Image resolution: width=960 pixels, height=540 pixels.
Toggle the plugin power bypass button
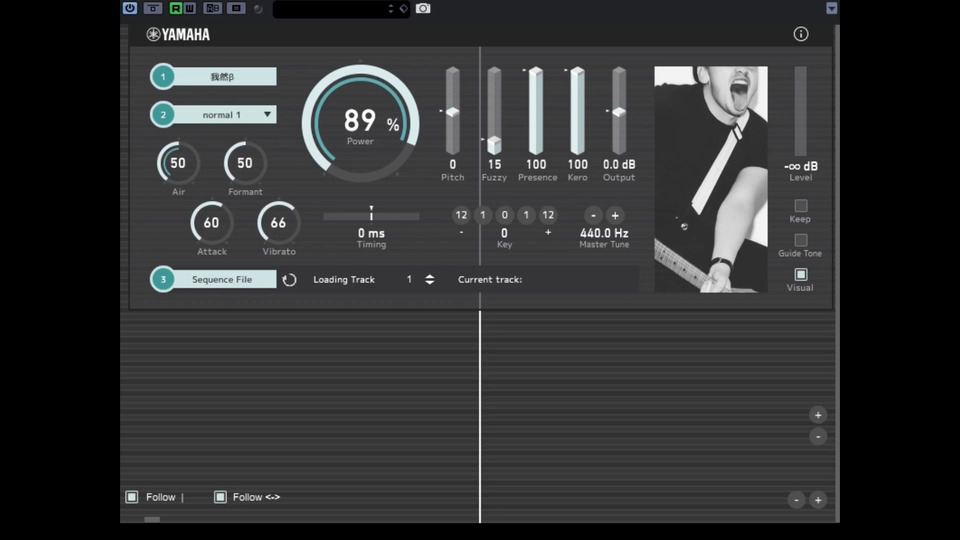tap(130, 8)
